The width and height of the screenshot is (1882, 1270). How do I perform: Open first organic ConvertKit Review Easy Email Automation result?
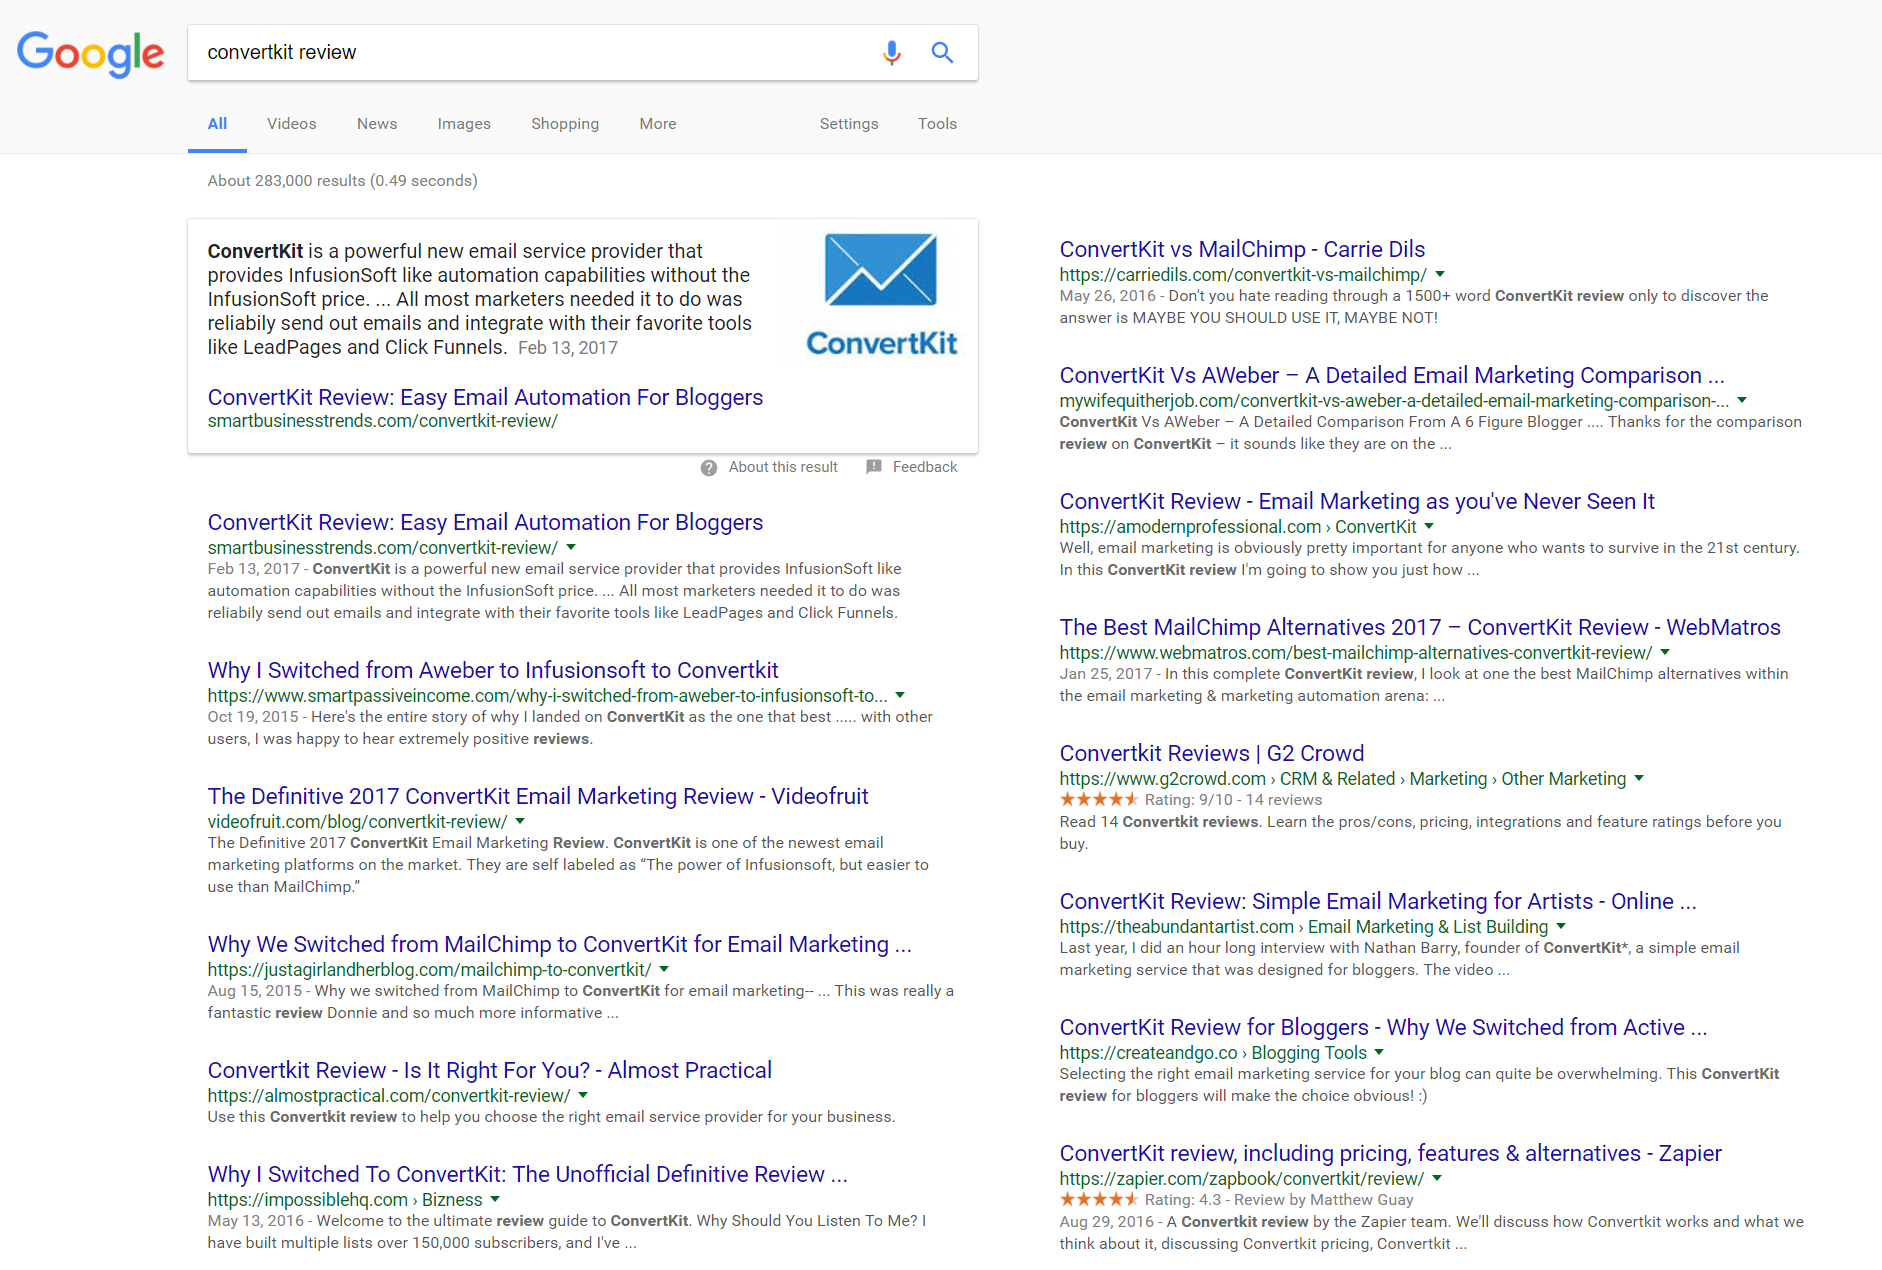coord(485,522)
